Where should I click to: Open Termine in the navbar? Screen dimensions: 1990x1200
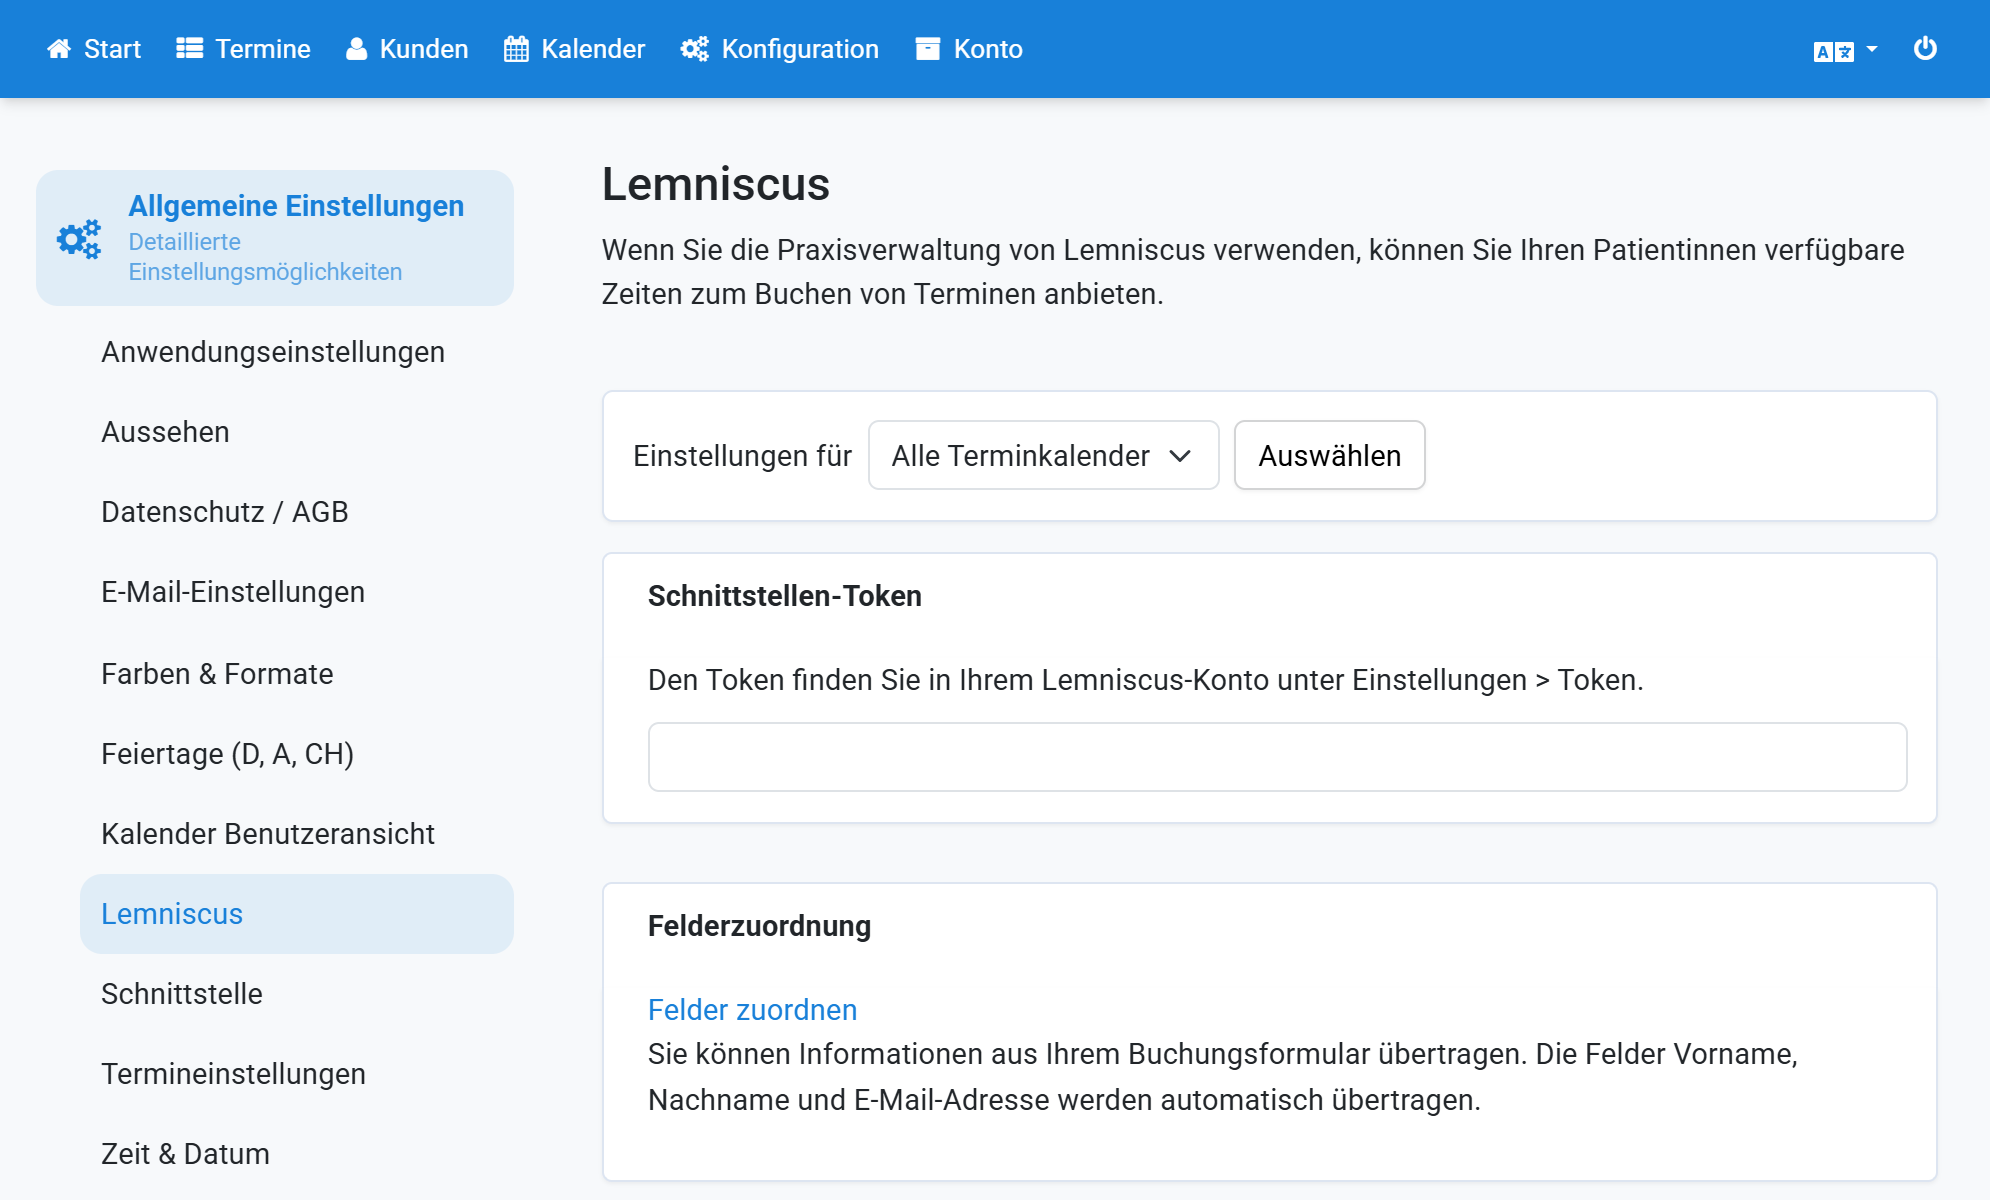[x=243, y=49]
